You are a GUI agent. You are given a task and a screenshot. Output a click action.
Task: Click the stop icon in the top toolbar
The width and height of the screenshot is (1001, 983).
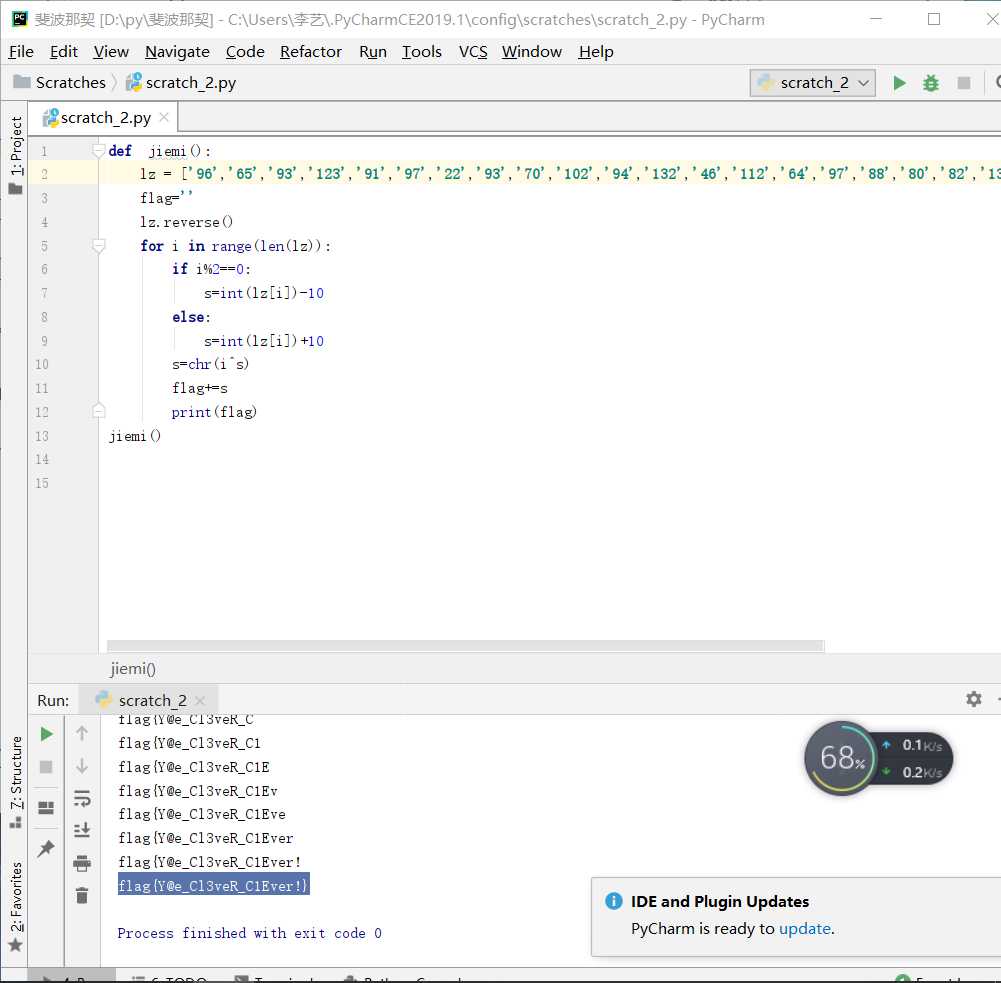pyautogui.click(x=964, y=83)
